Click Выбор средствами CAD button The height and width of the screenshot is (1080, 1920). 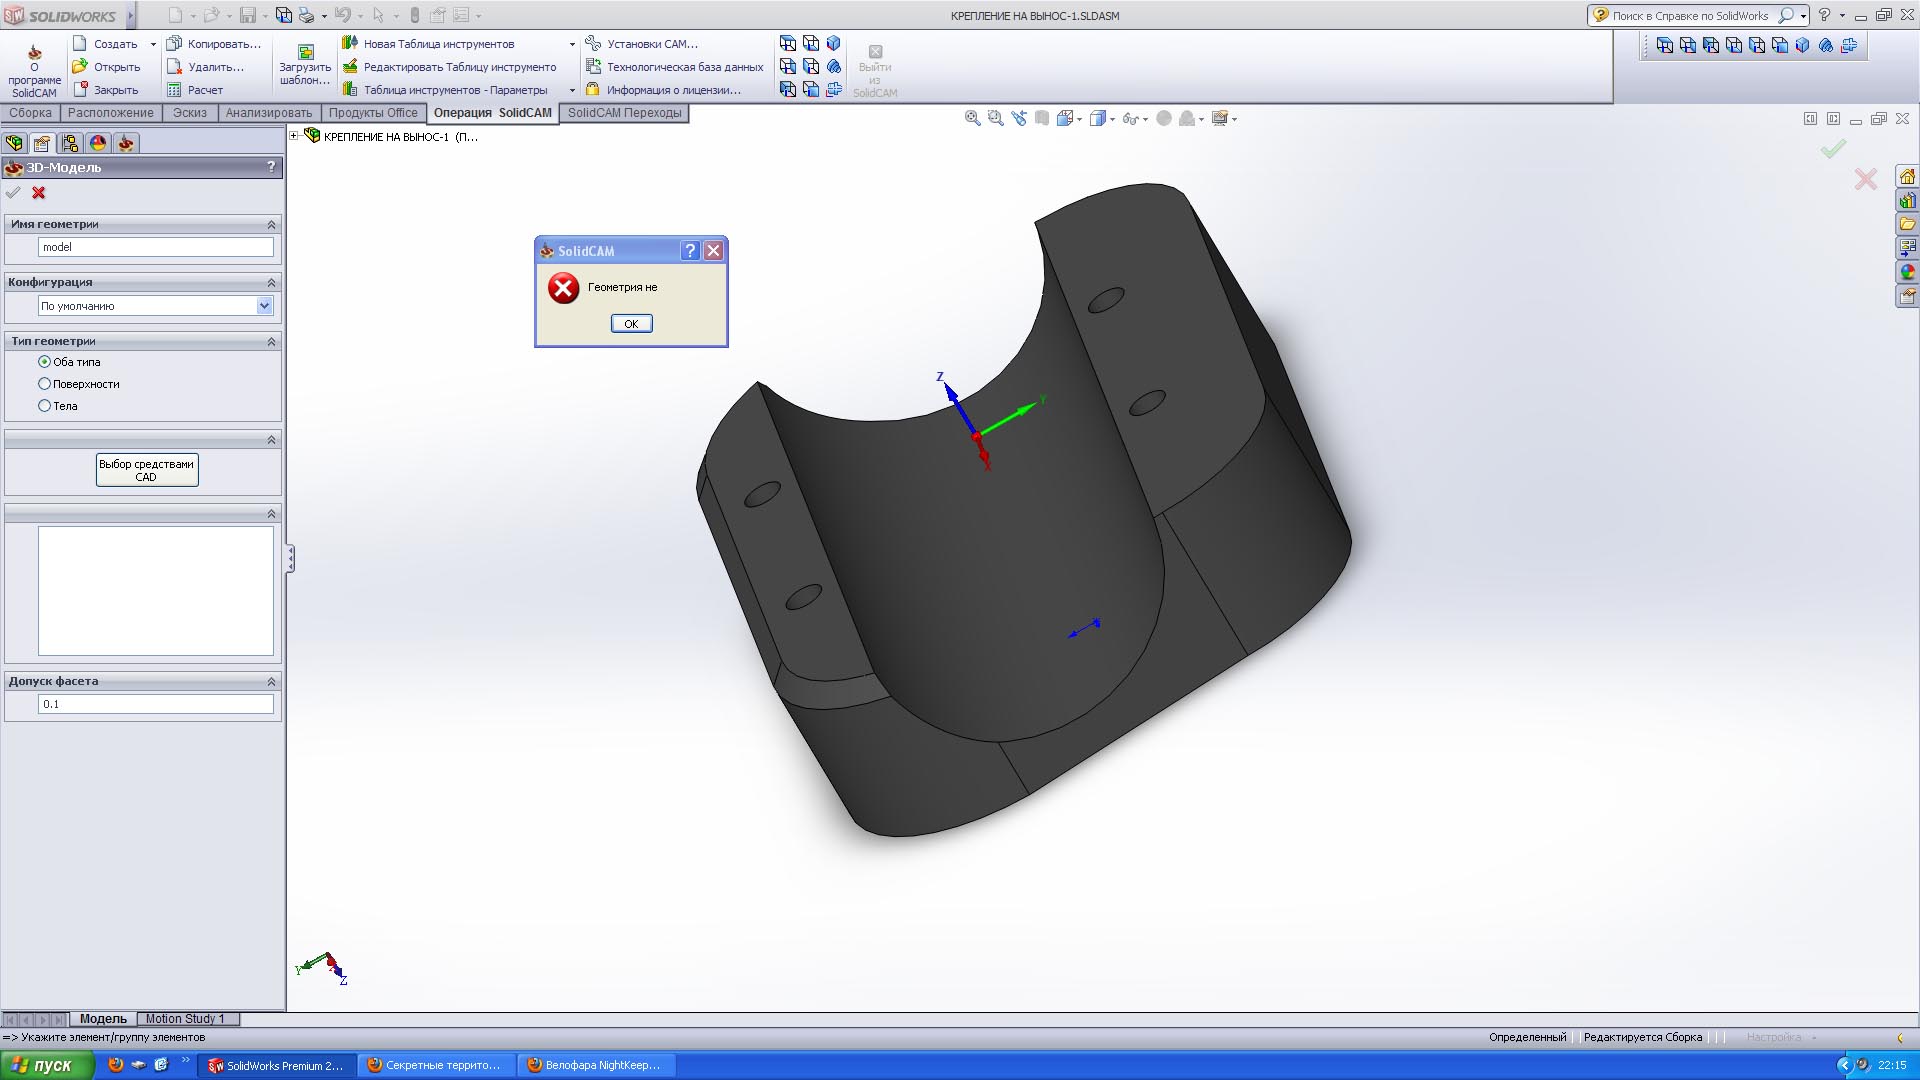pos(147,470)
